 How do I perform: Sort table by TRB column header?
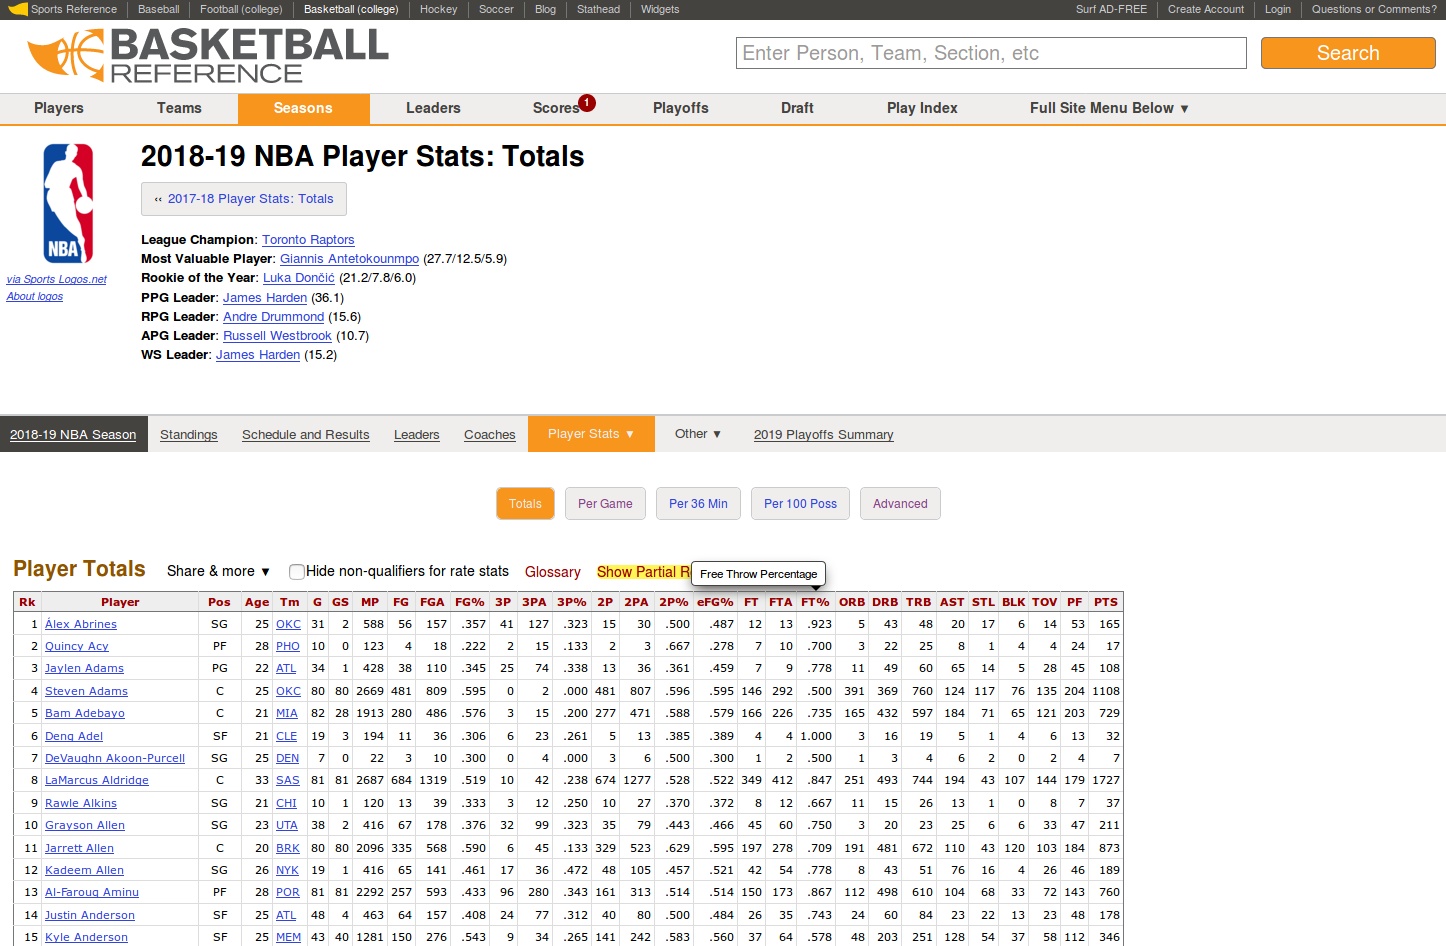[919, 602]
